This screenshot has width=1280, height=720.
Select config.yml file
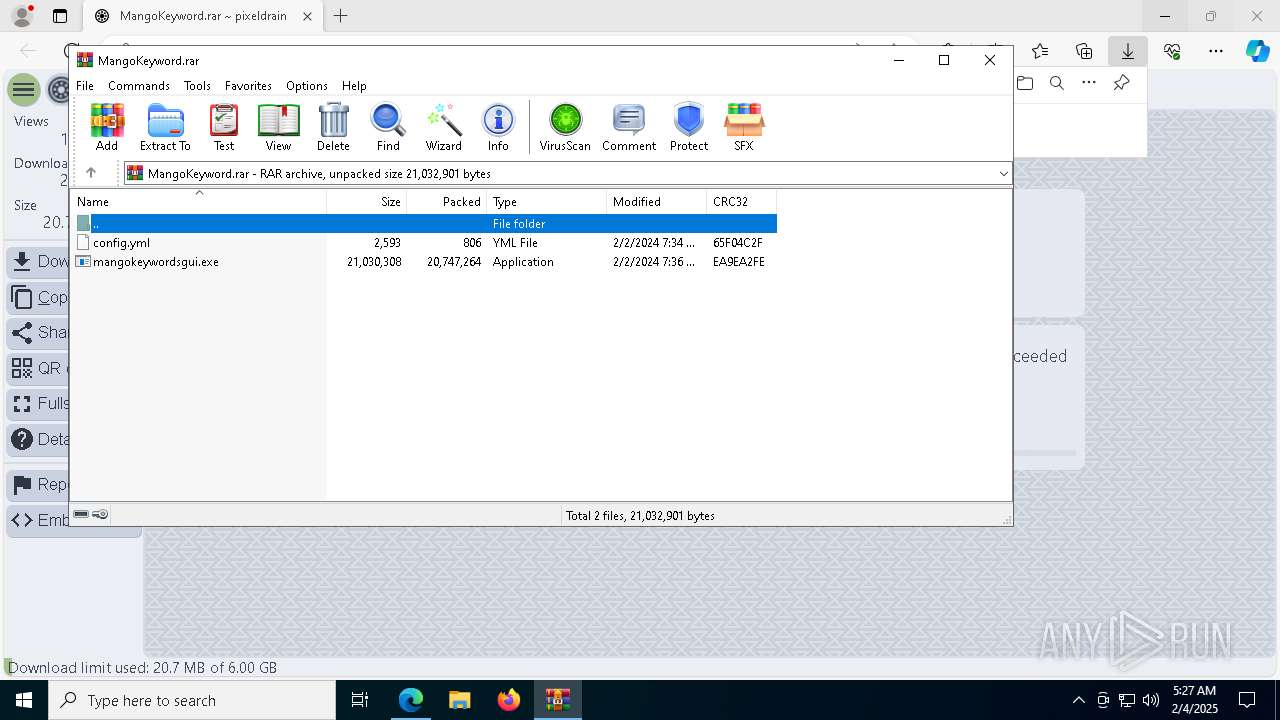point(121,242)
